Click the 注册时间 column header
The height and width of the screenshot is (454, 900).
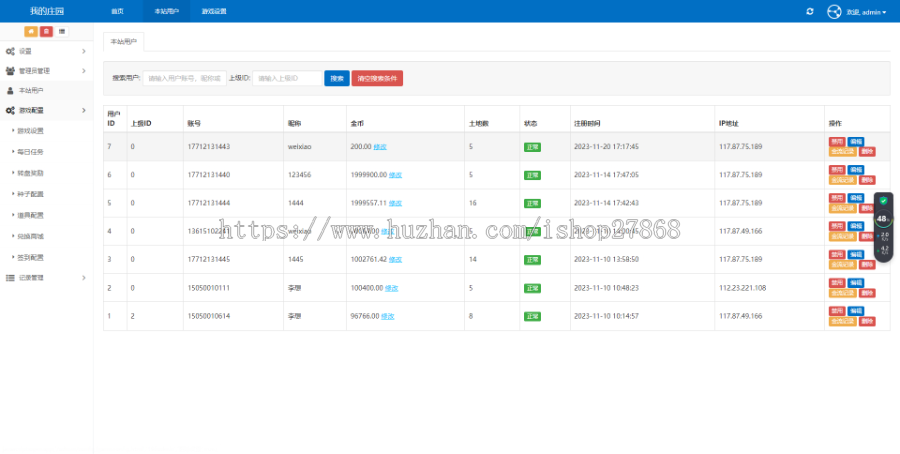pos(587,123)
